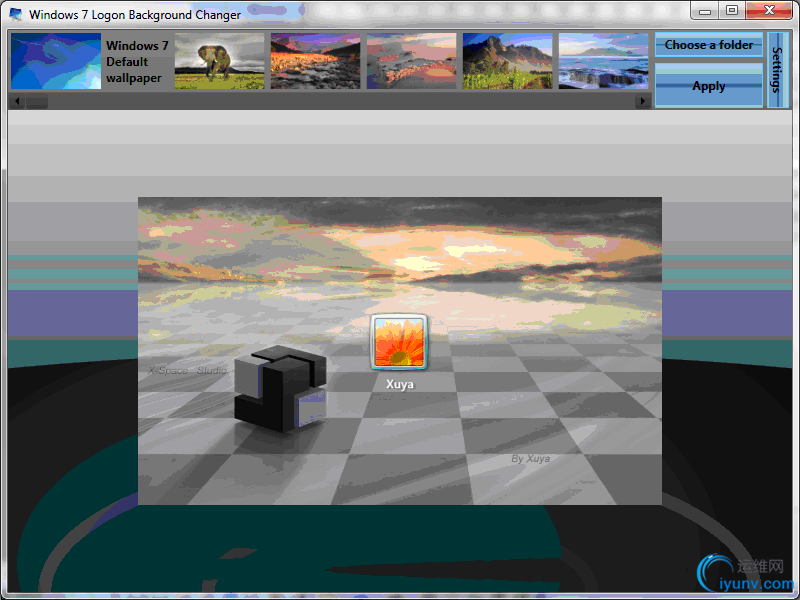The height and width of the screenshot is (600, 800).
Task: Click the app icon in the title bar
Action: [x=16, y=14]
